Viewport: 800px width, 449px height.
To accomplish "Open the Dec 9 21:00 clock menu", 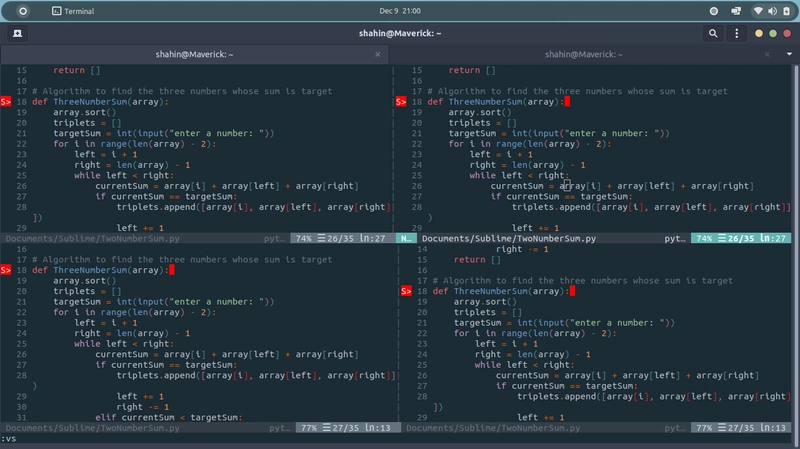I will [x=399, y=11].
